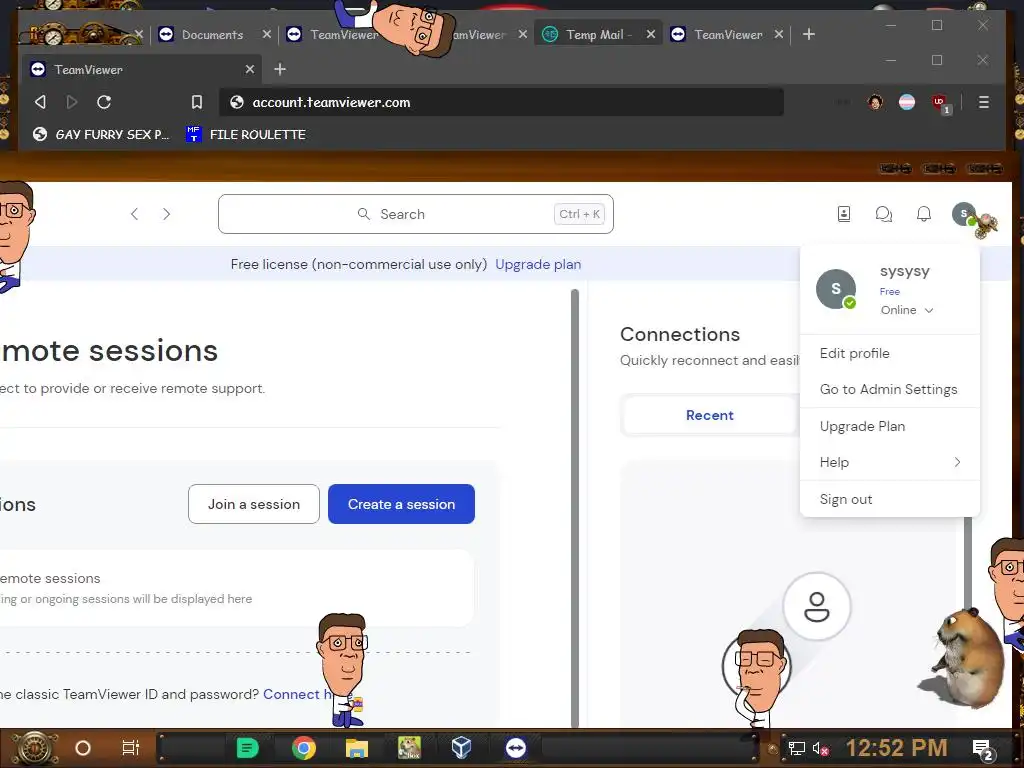The image size is (1024, 768).
Task: Navigate forward with TeamViewer right chevron
Action: click(167, 214)
